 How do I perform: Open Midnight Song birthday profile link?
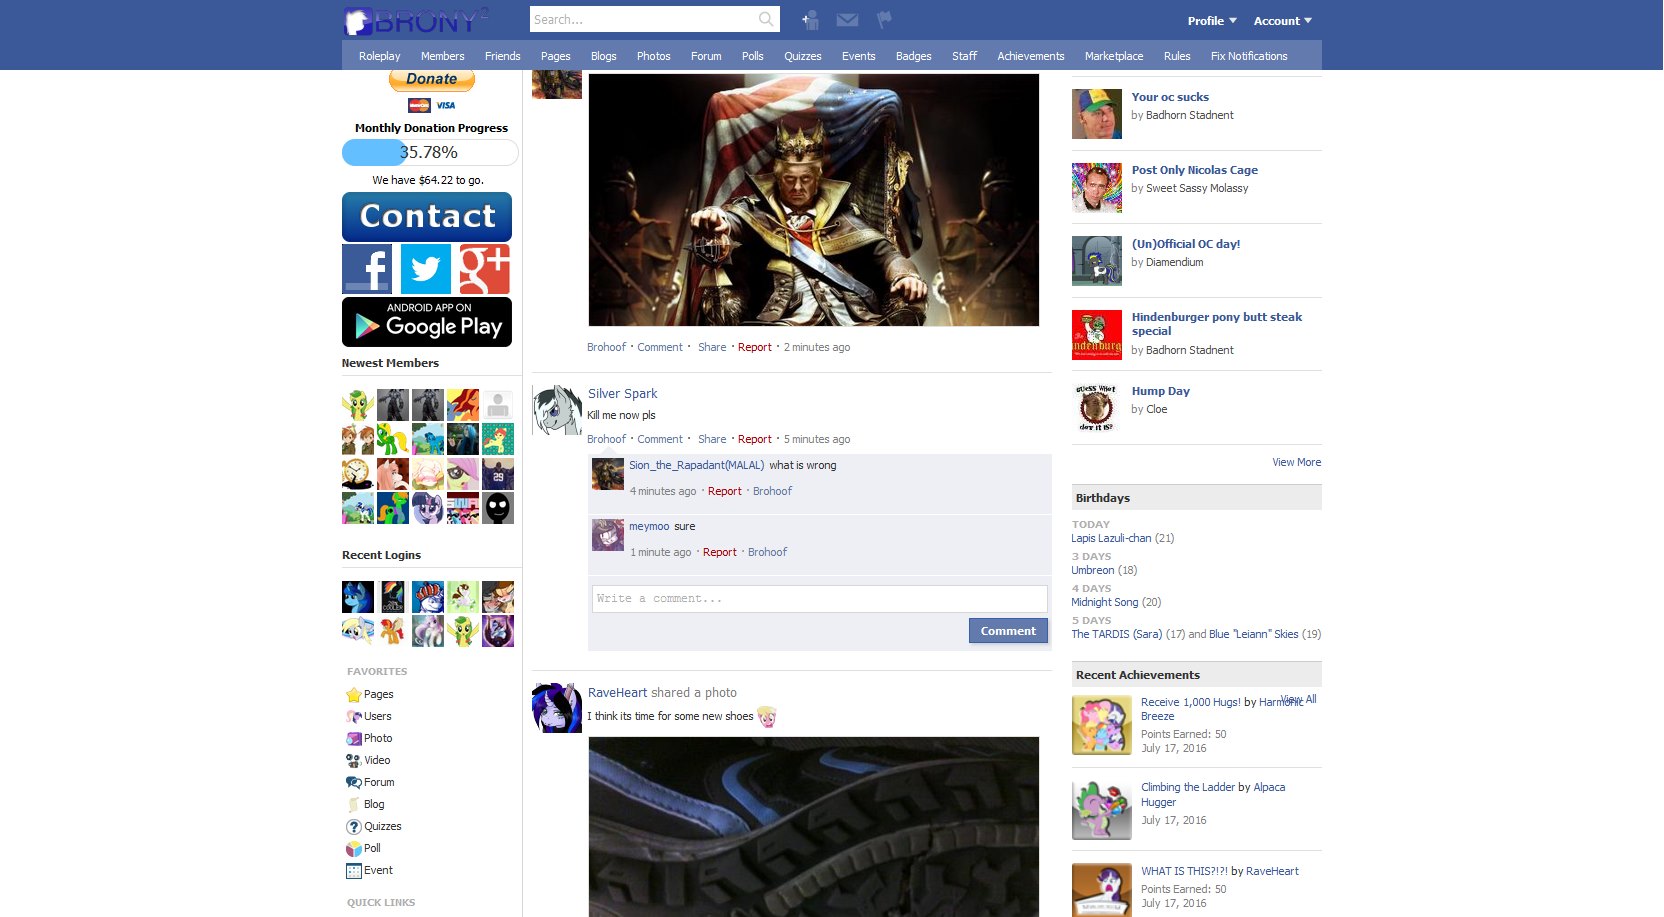click(x=1104, y=602)
